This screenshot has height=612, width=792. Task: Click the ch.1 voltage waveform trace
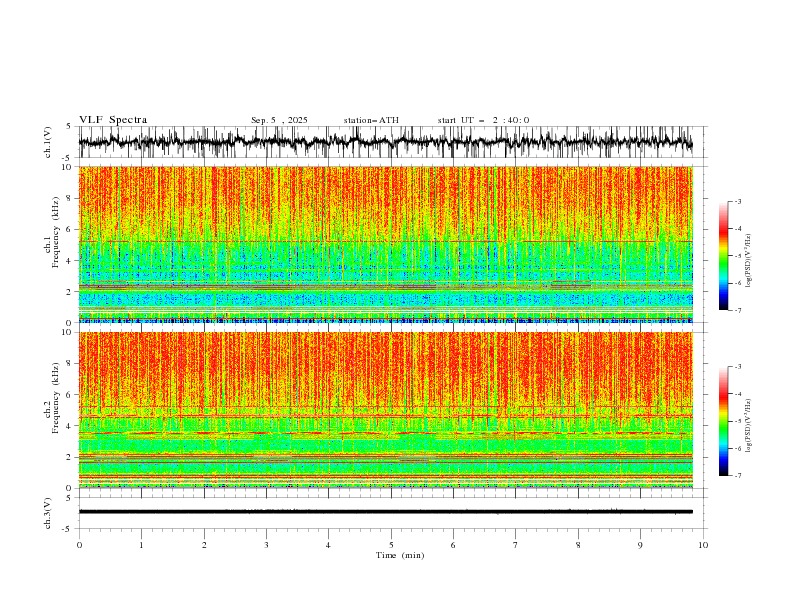tap(385, 142)
